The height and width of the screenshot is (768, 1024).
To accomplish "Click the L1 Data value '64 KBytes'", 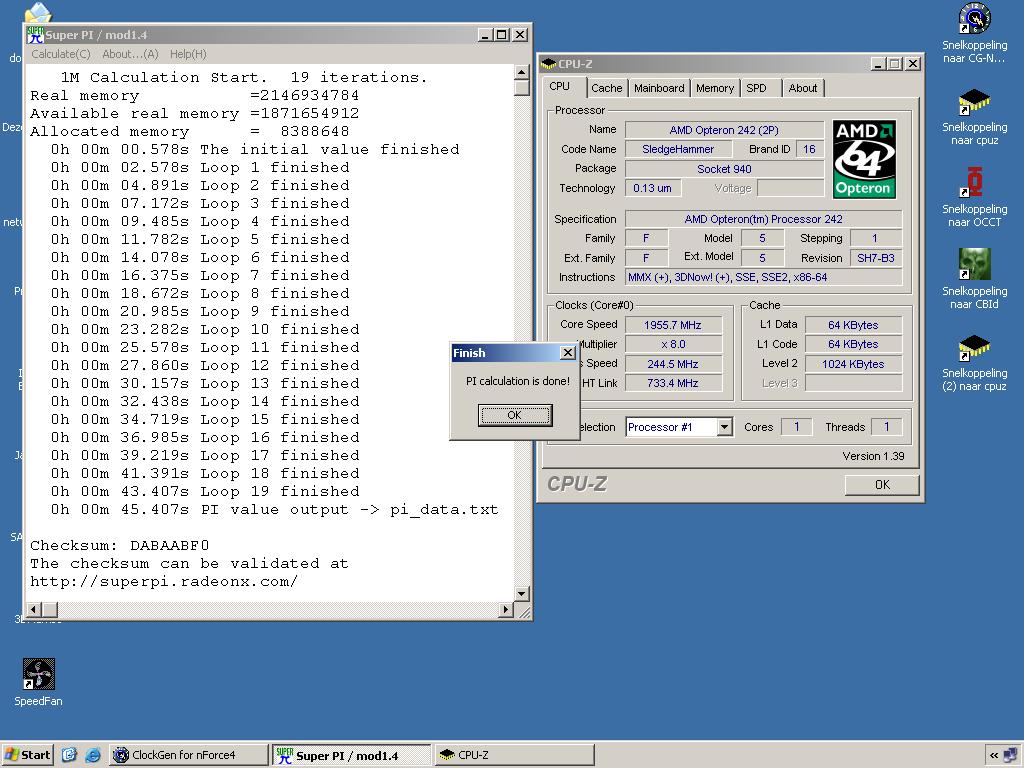I will [853, 325].
